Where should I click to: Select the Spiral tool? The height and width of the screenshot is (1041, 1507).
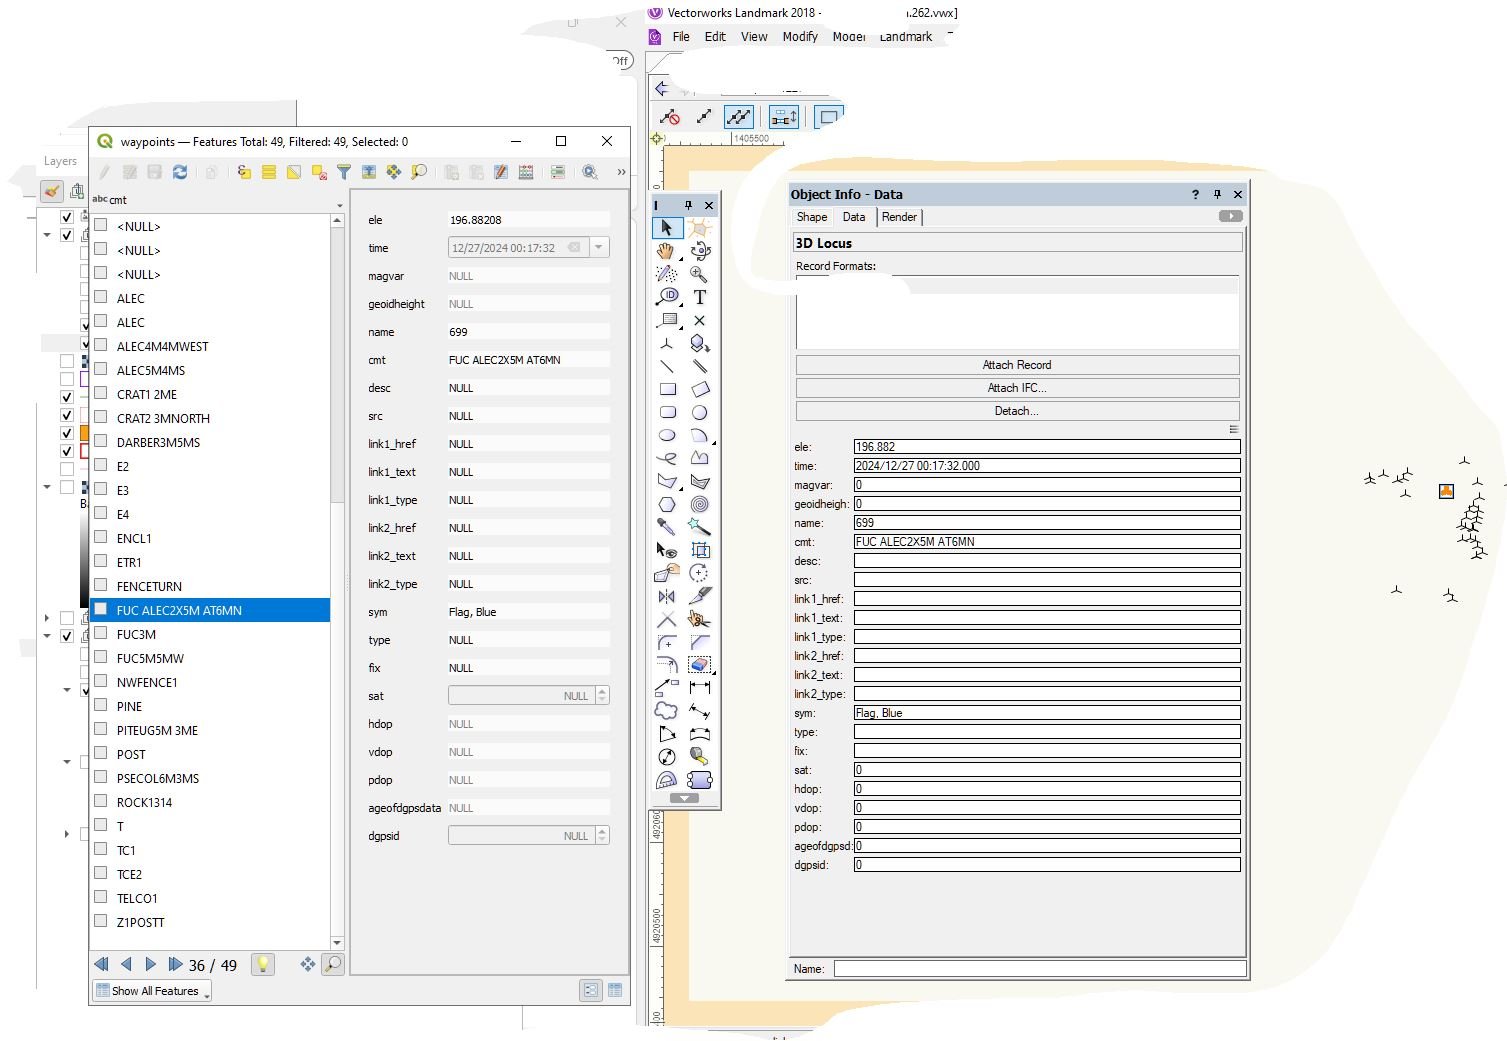(699, 504)
